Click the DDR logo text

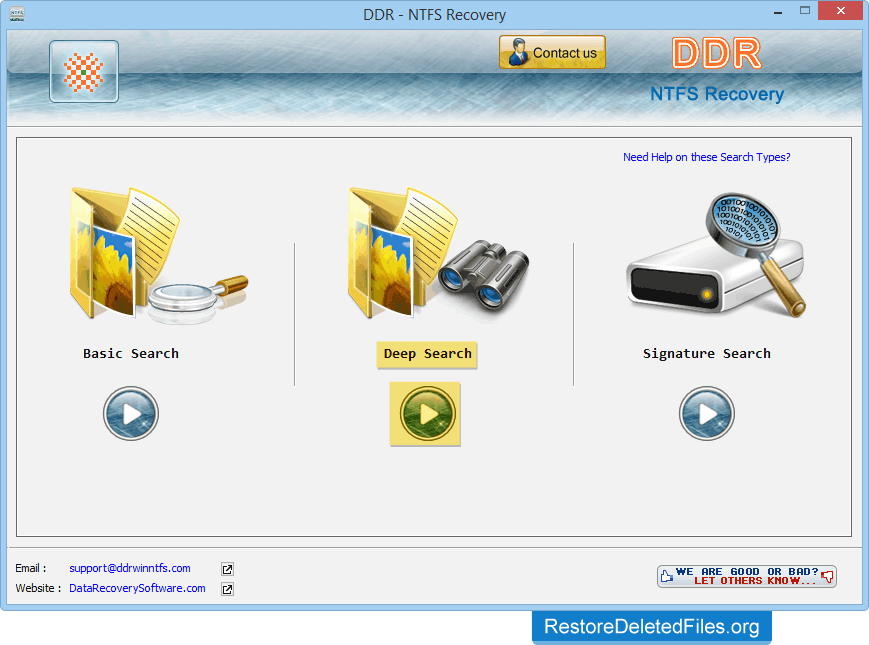click(717, 53)
